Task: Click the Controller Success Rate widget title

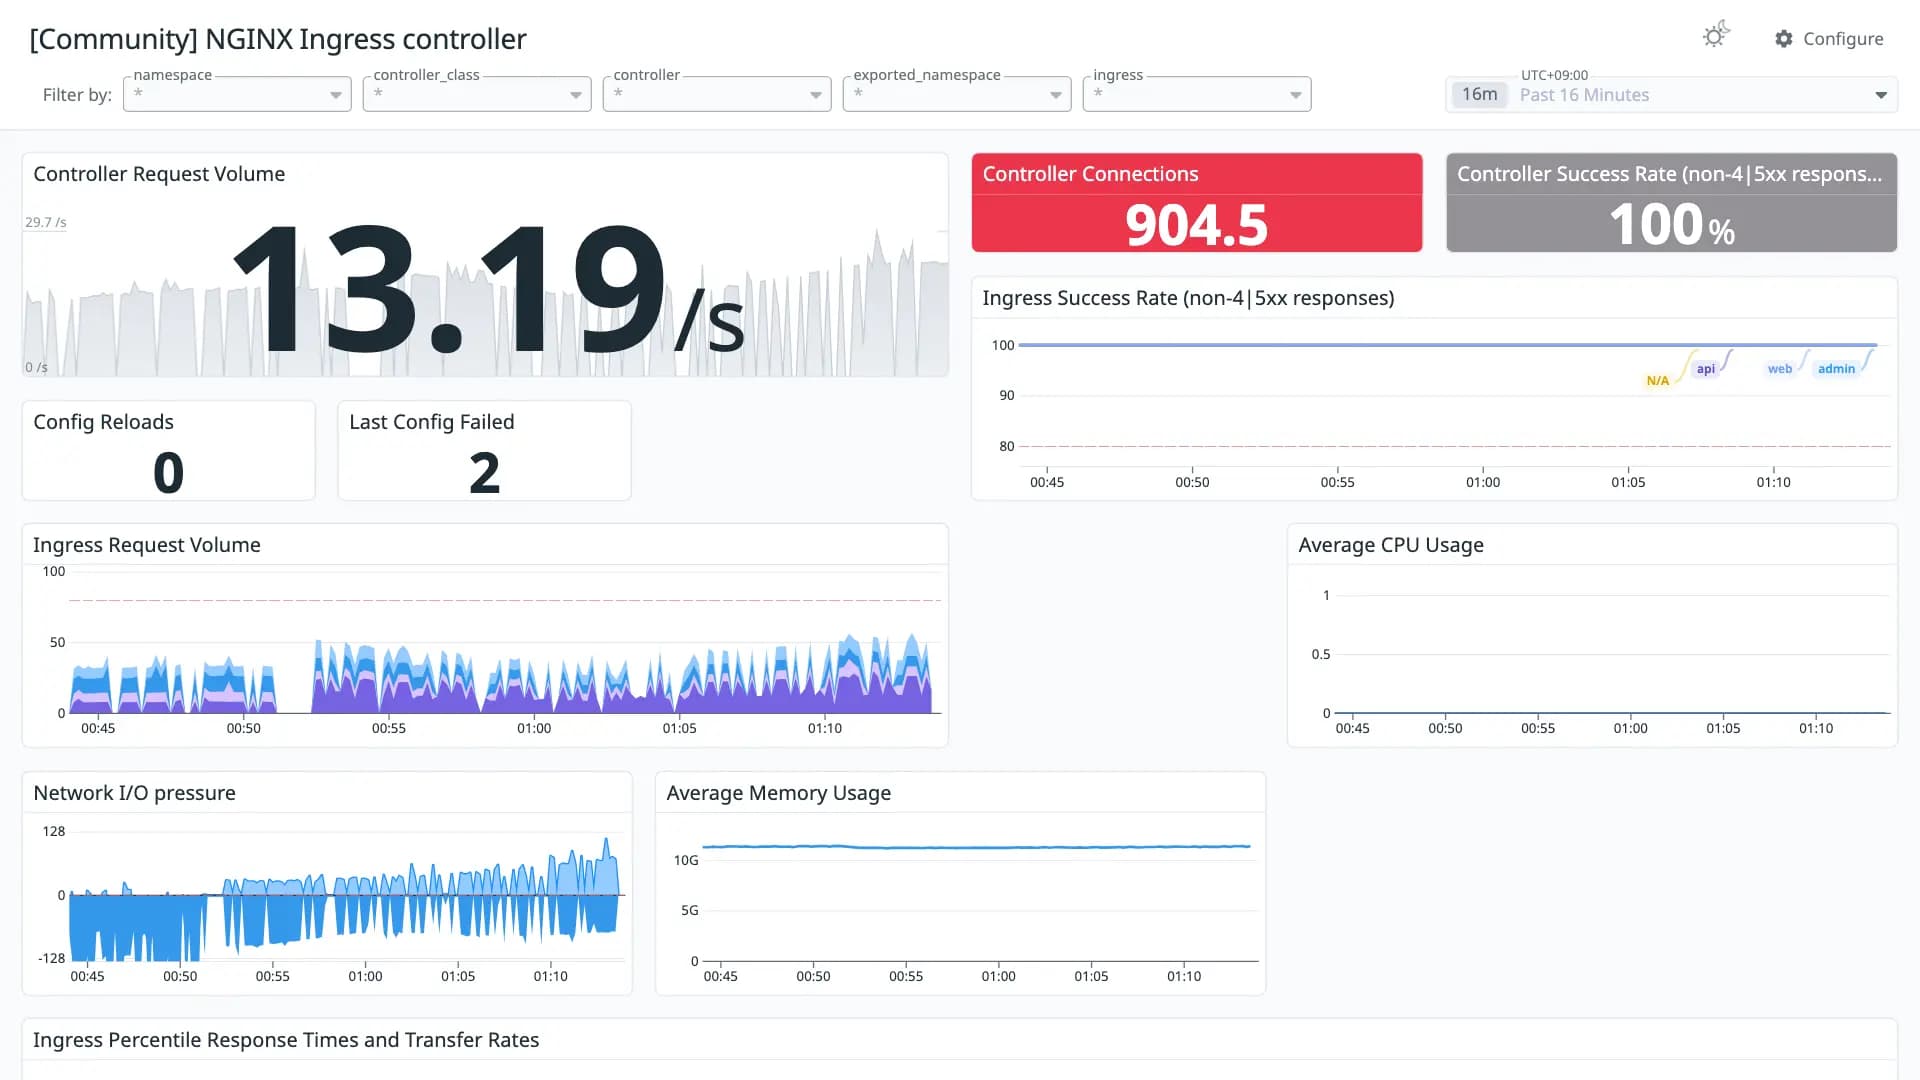Action: (1669, 174)
